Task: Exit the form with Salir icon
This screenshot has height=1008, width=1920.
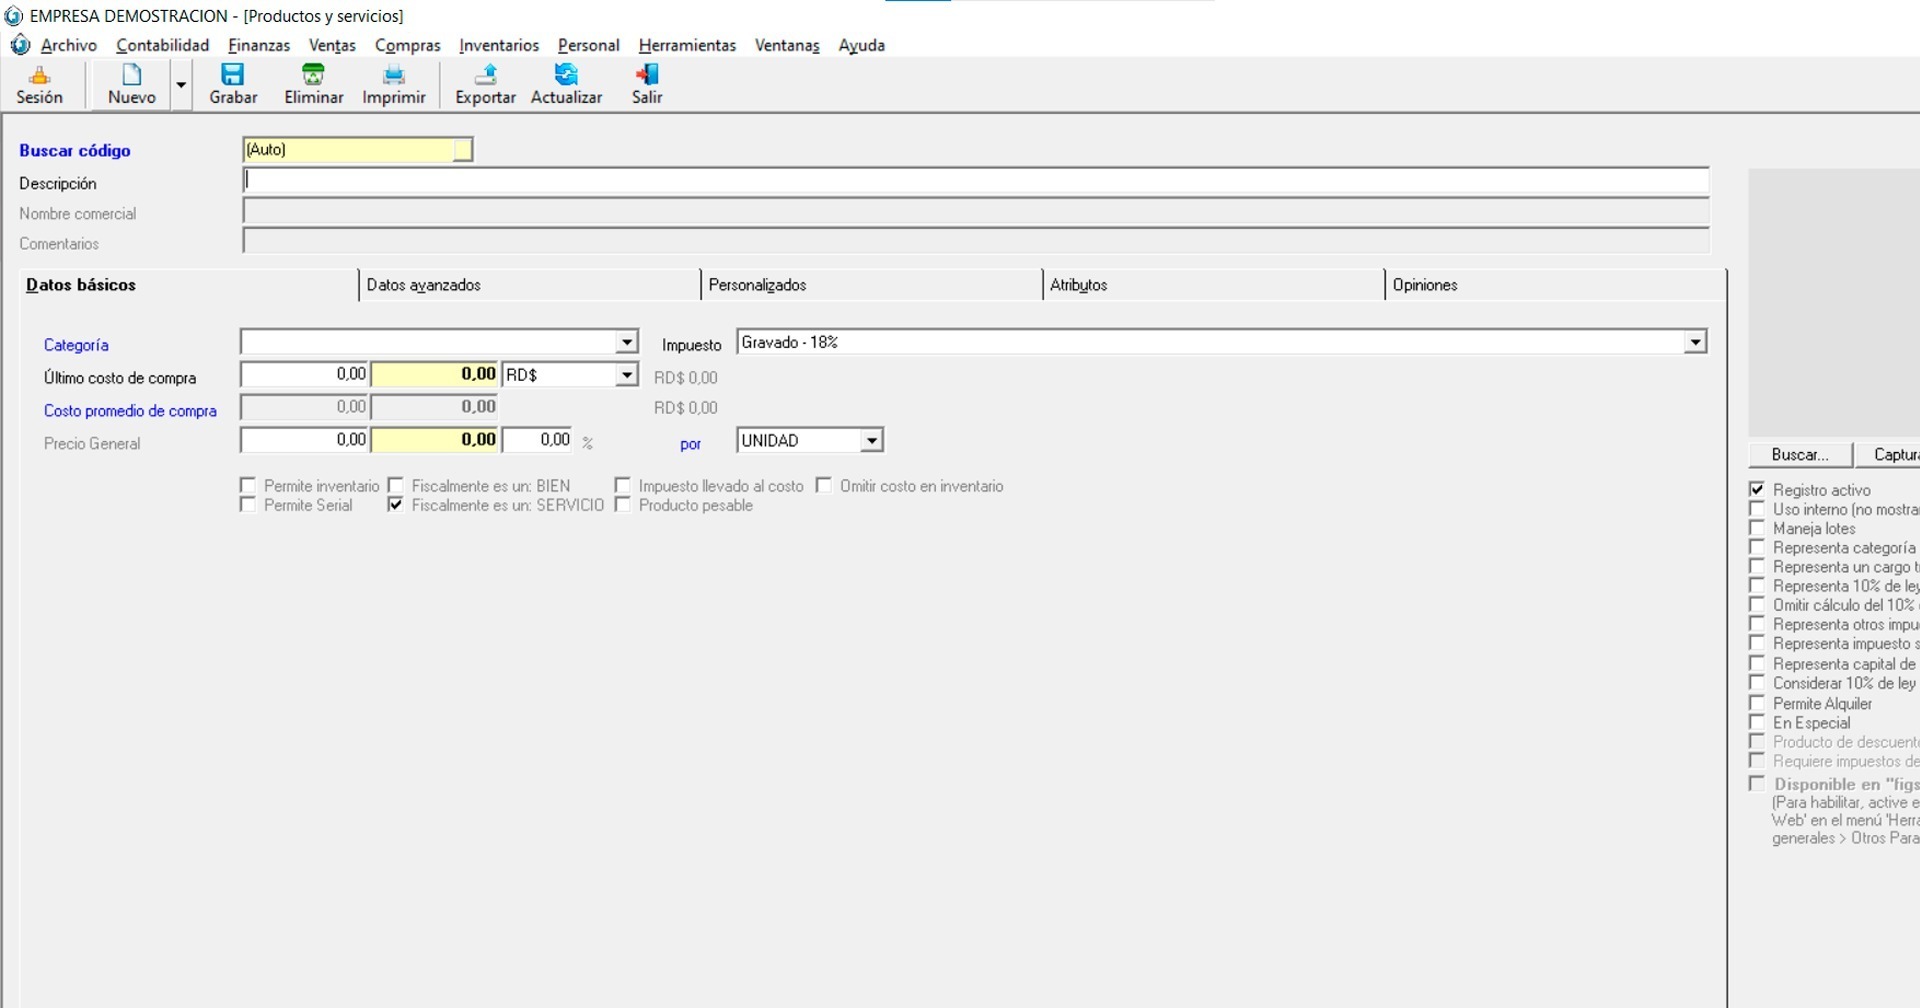Action: [647, 76]
